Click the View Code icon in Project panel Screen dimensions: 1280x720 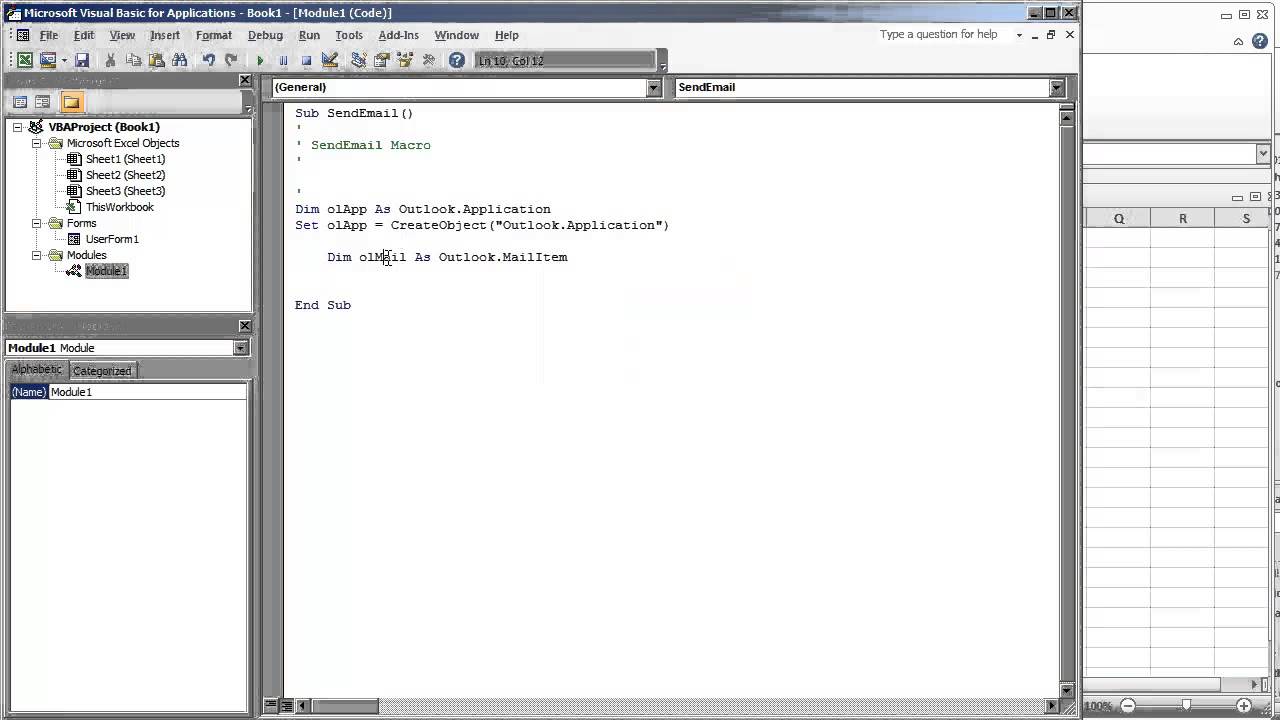coord(20,102)
